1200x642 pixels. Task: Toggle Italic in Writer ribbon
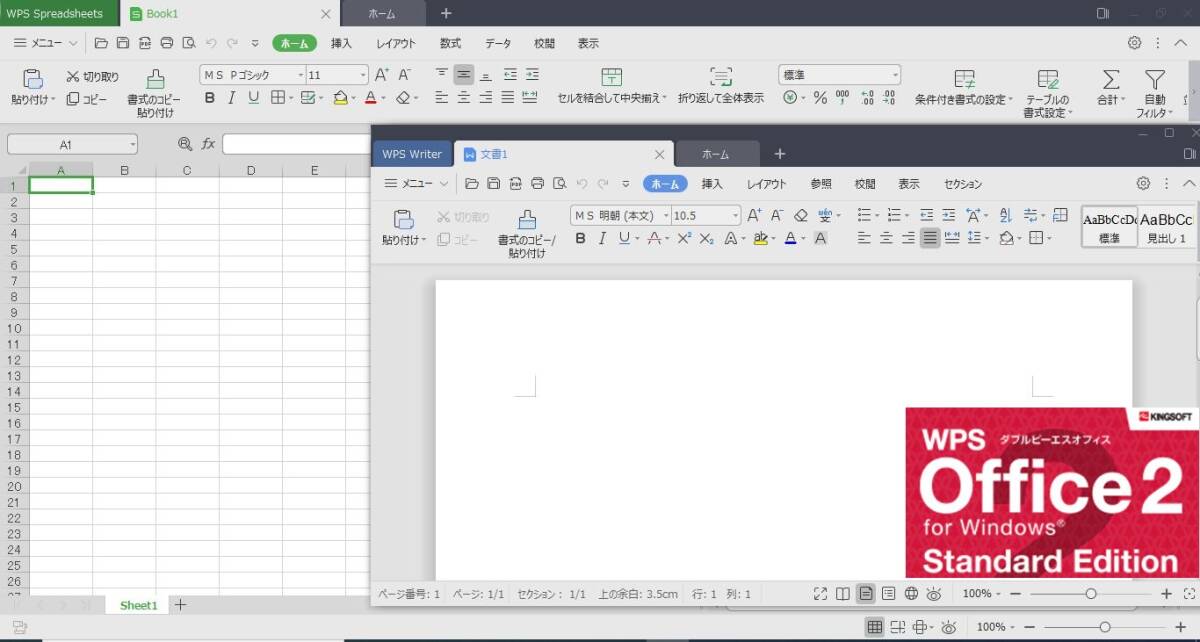pos(602,239)
